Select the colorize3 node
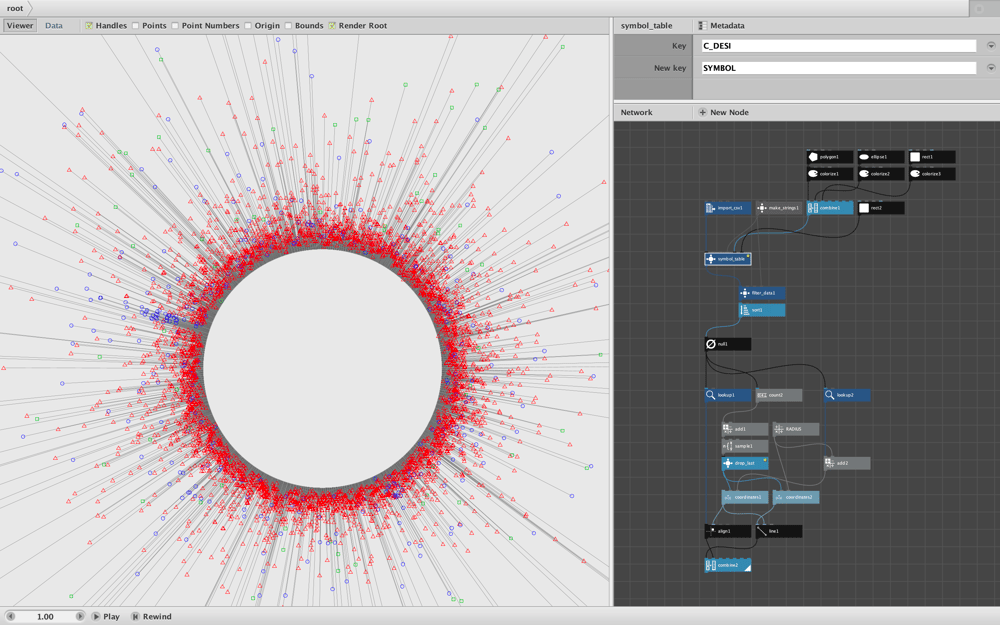The image size is (1000, 625). point(932,173)
